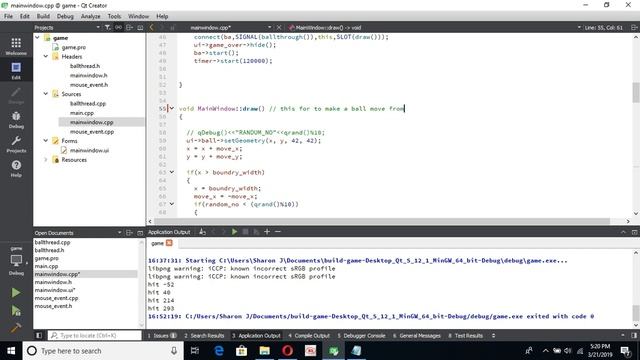This screenshot has height=360, width=640.
Task: Expand the Resources folder
Action: (46, 160)
